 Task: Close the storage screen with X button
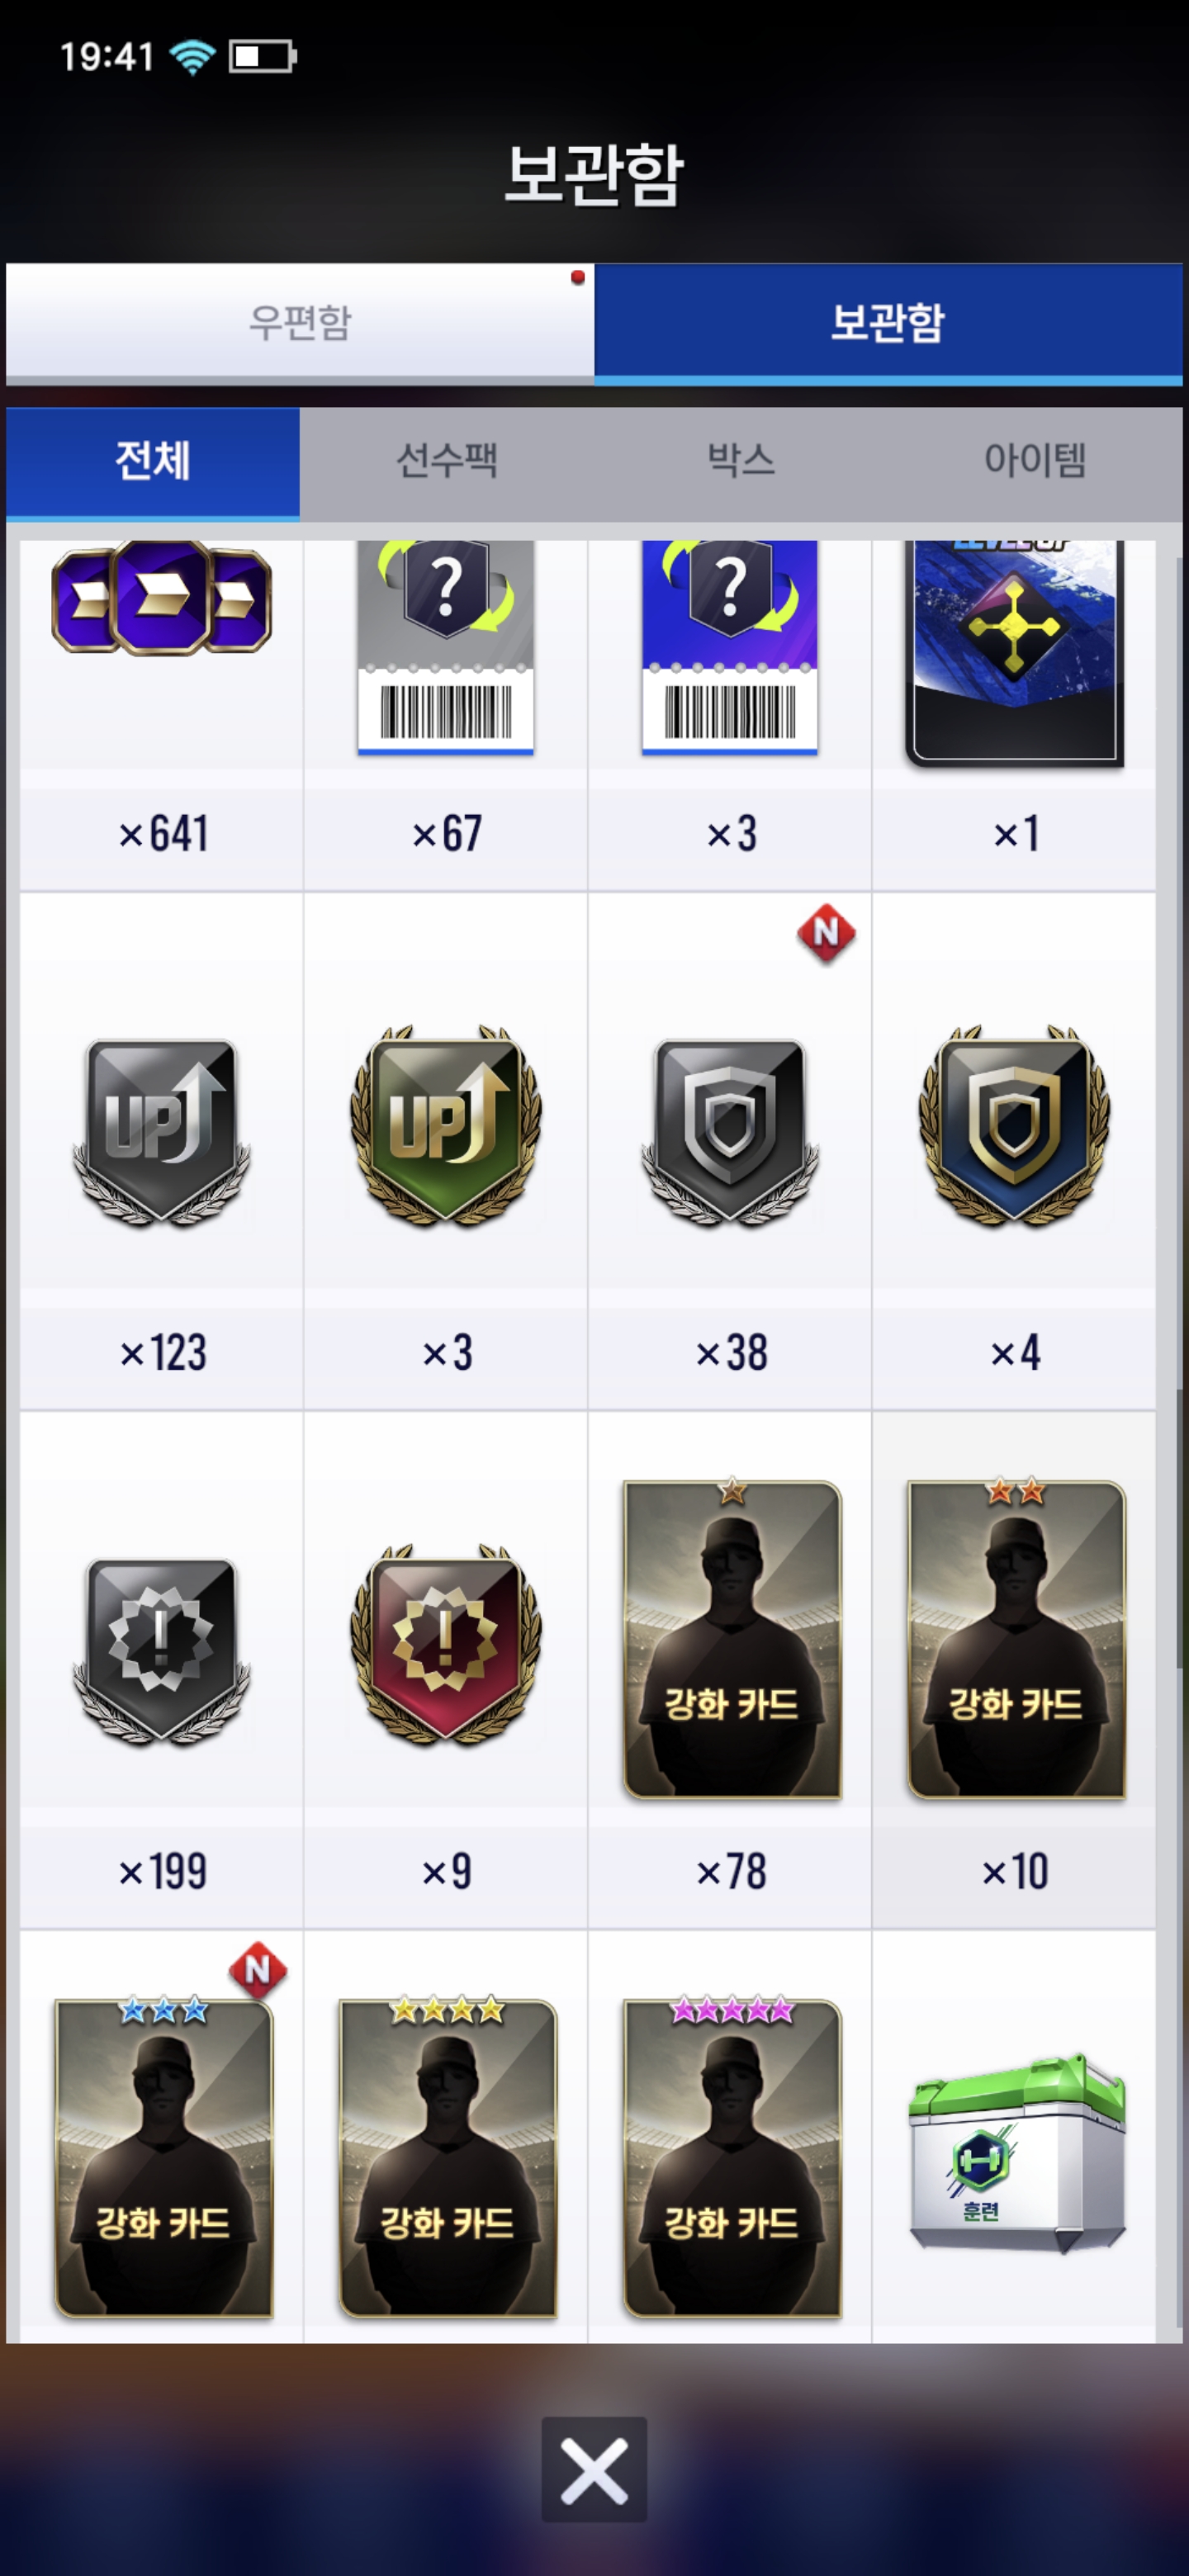coord(594,2469)
